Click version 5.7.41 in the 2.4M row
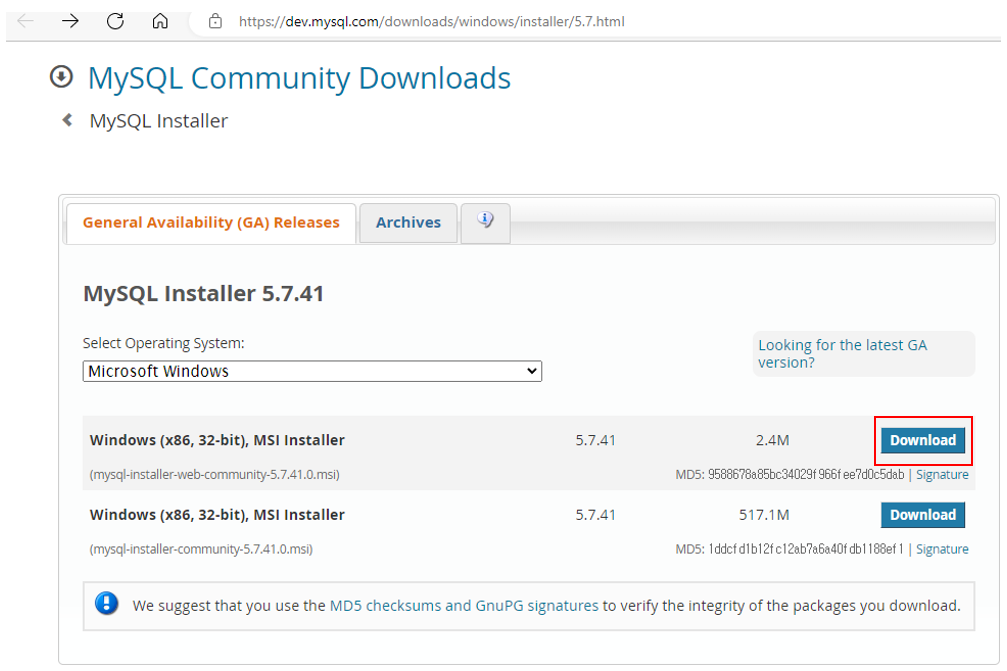 595,440
